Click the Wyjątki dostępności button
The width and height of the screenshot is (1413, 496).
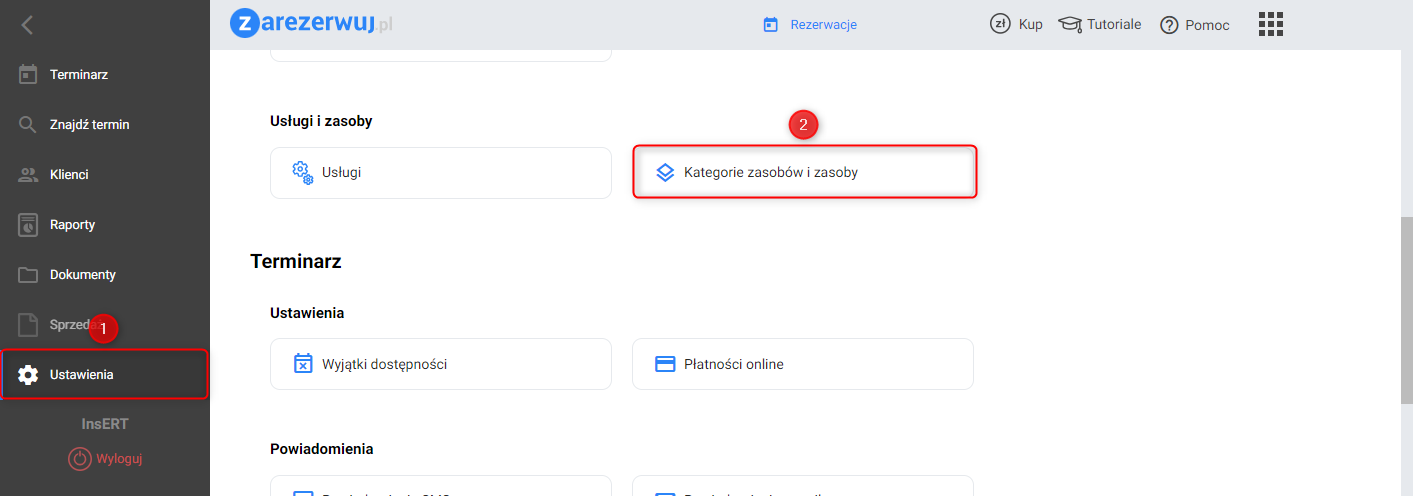coord(440,364)
